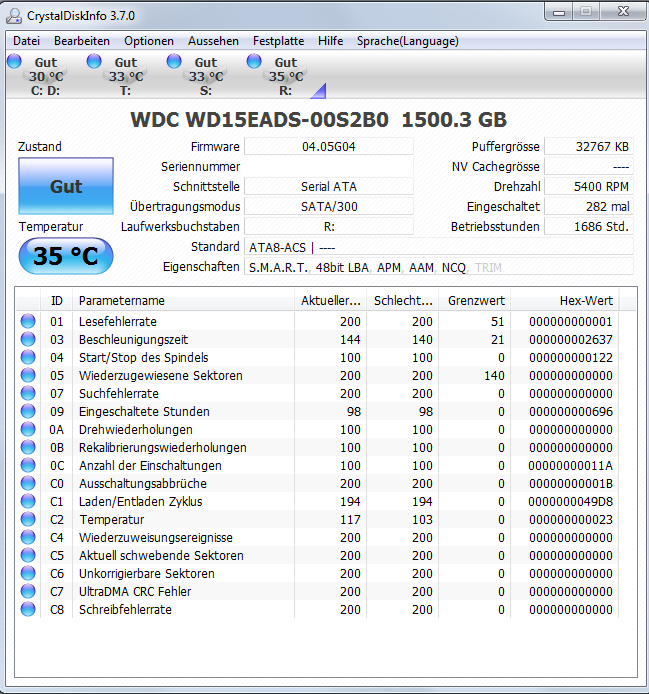Click the NV Cachegrösse field

[x=589, y=167]
